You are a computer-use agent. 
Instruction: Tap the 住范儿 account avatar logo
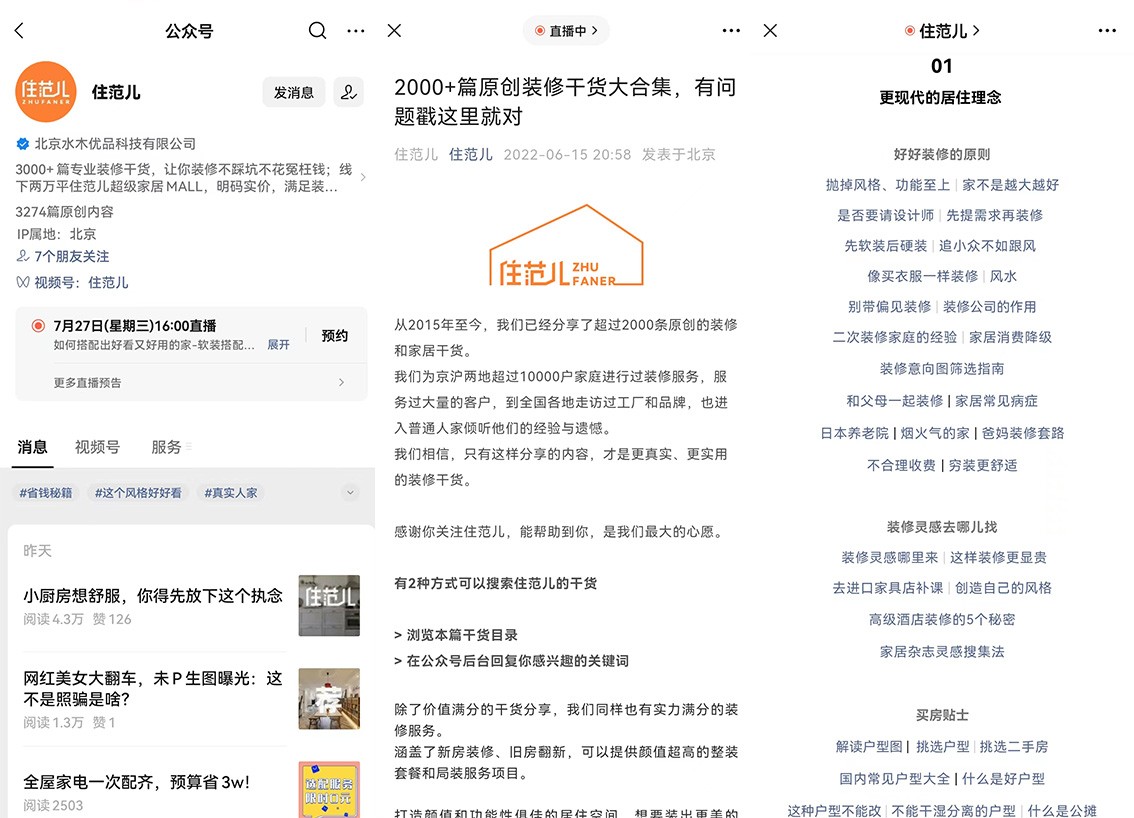coord(46,91)
